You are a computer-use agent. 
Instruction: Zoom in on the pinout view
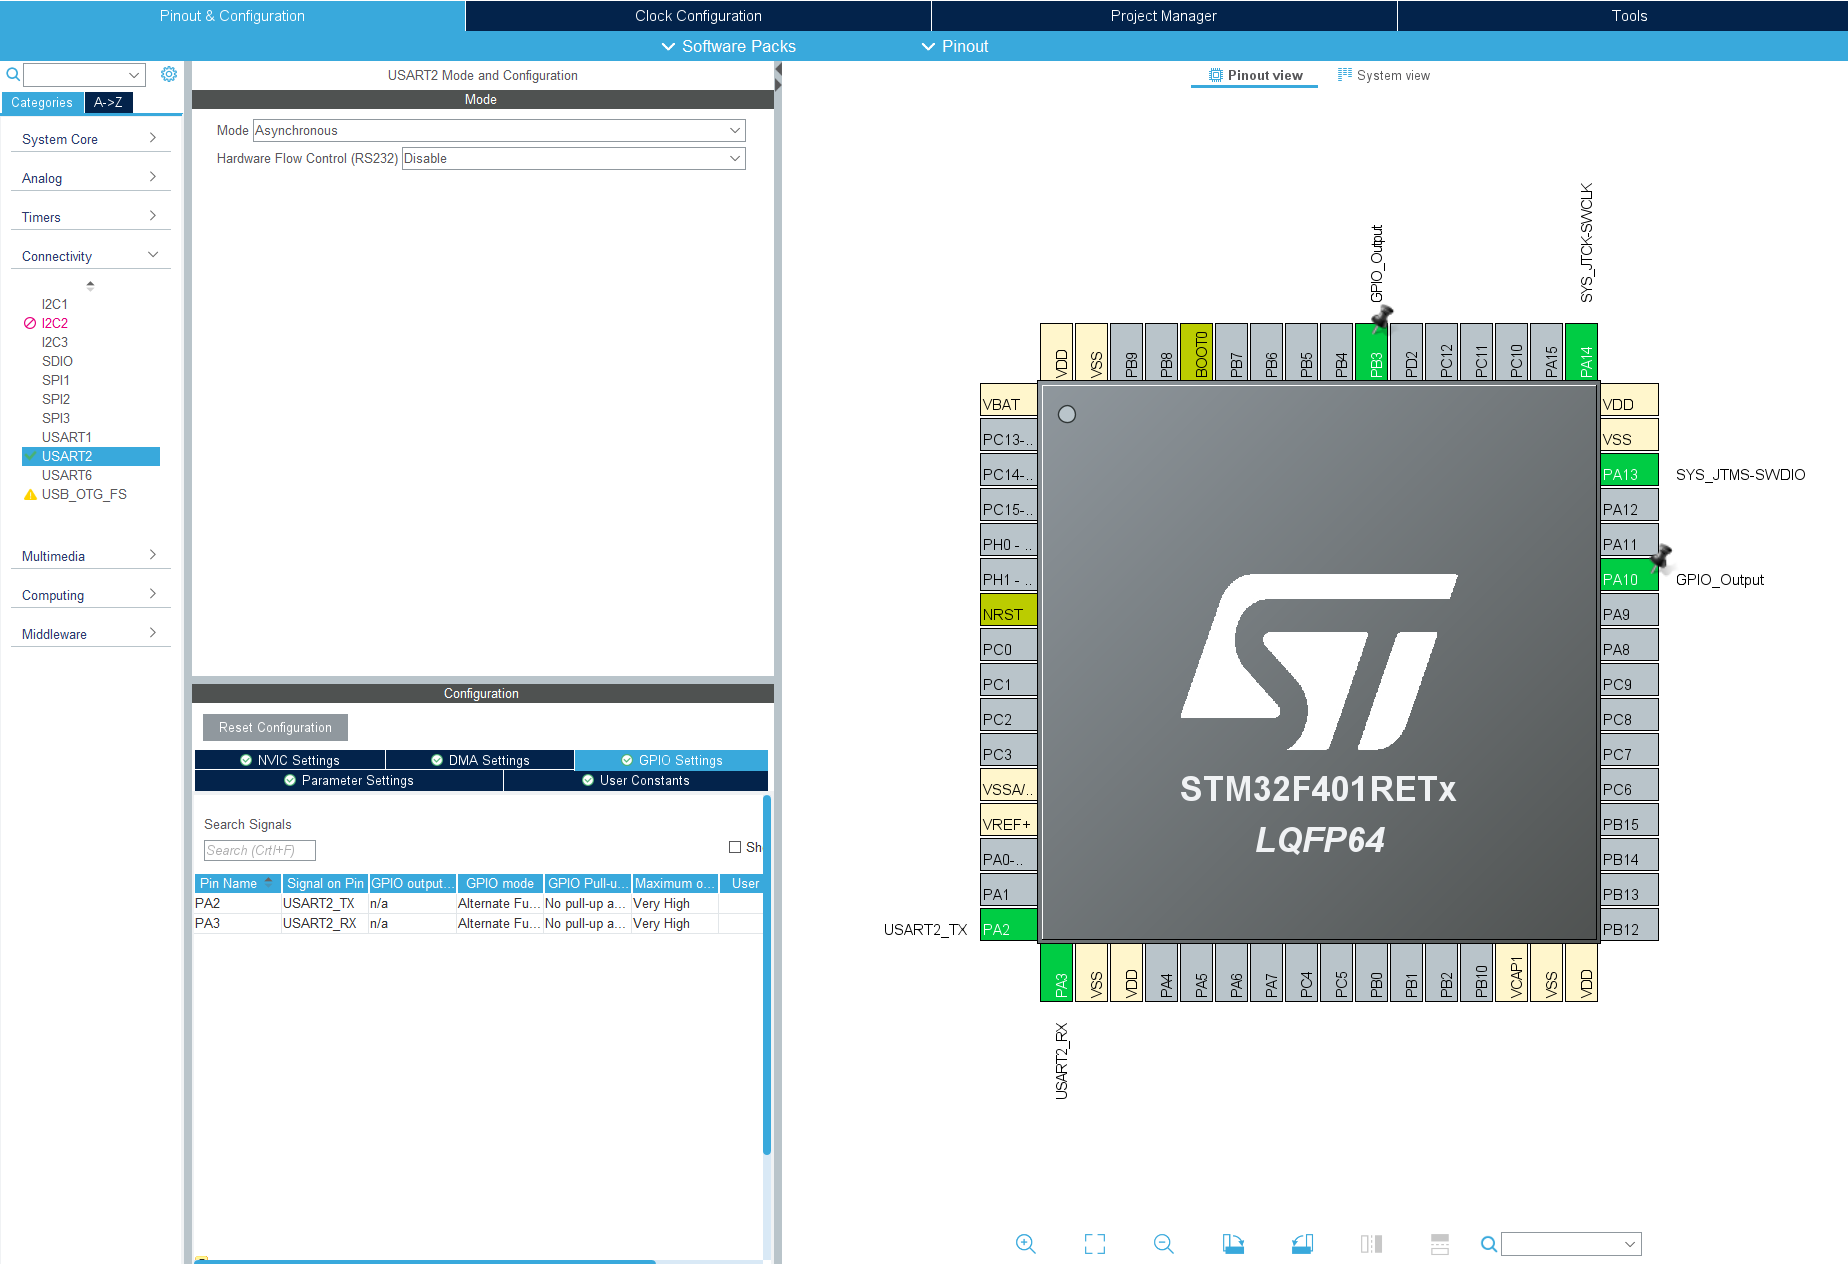(1025, 1243)
